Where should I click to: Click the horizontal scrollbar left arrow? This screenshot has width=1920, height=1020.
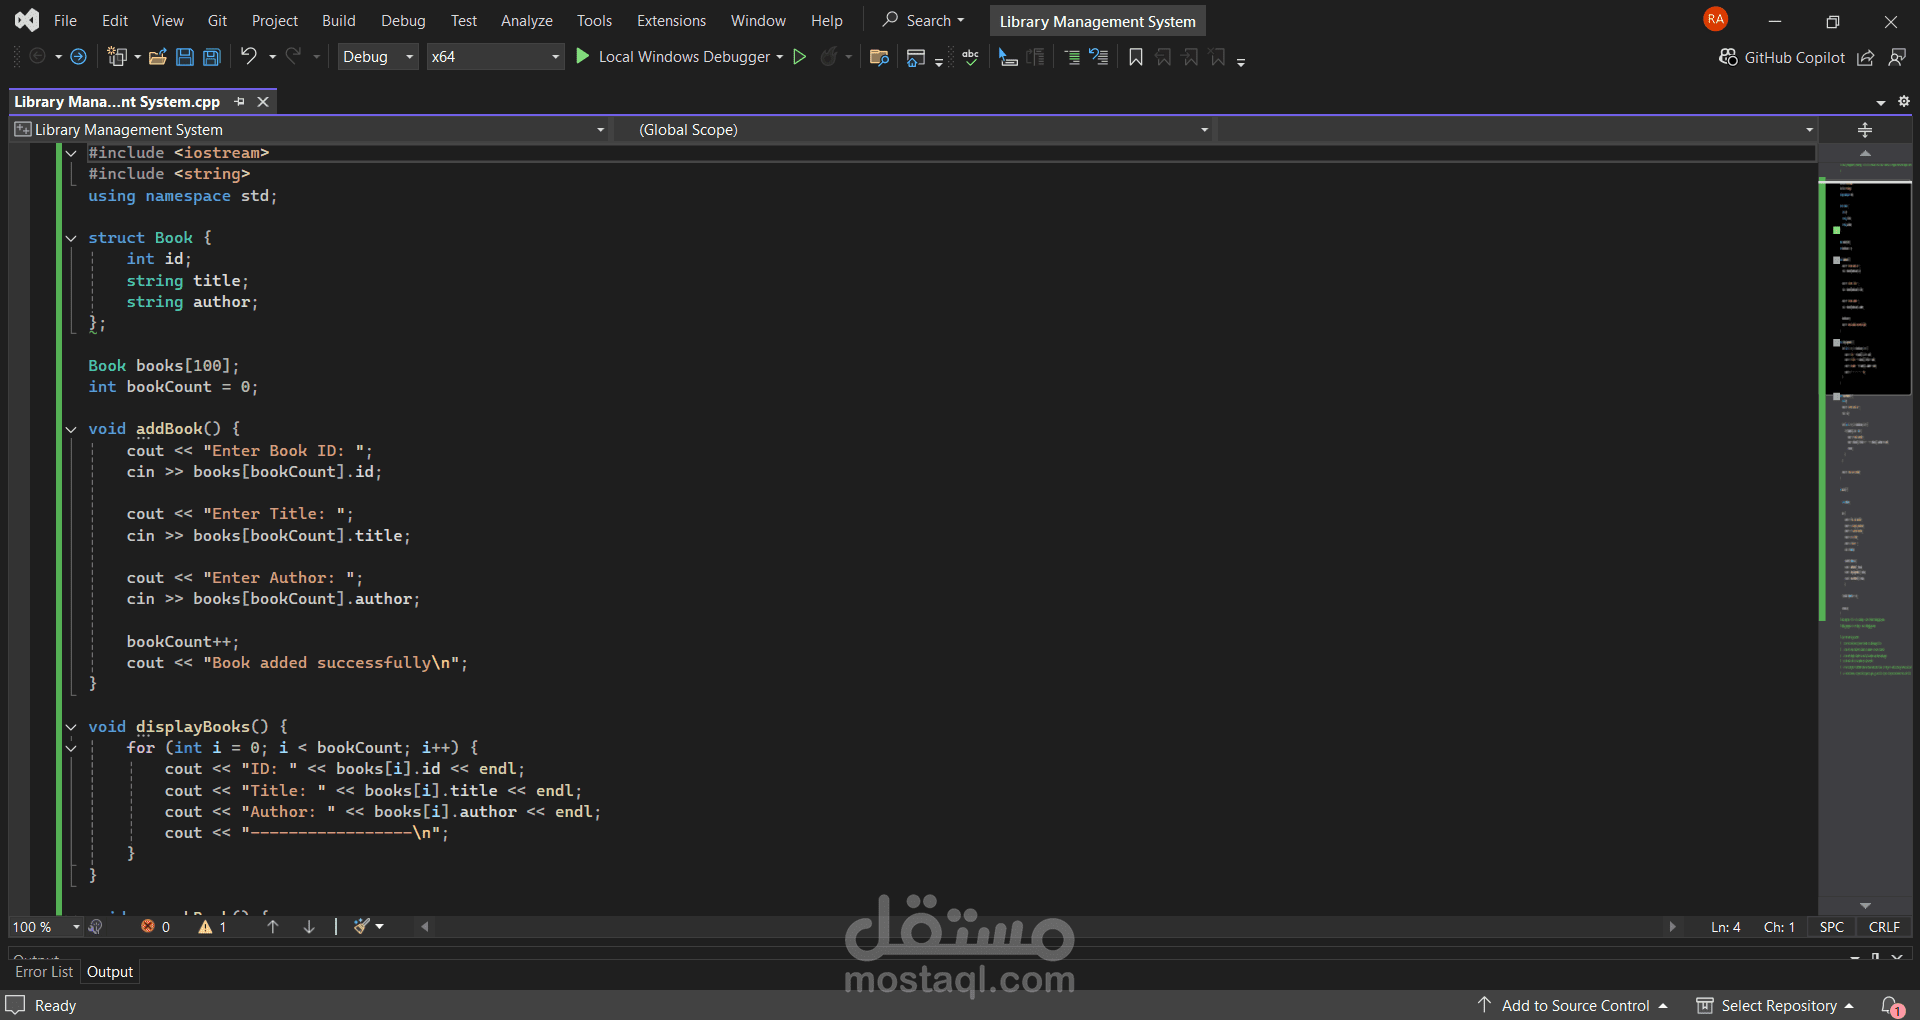tap(425, 927)
